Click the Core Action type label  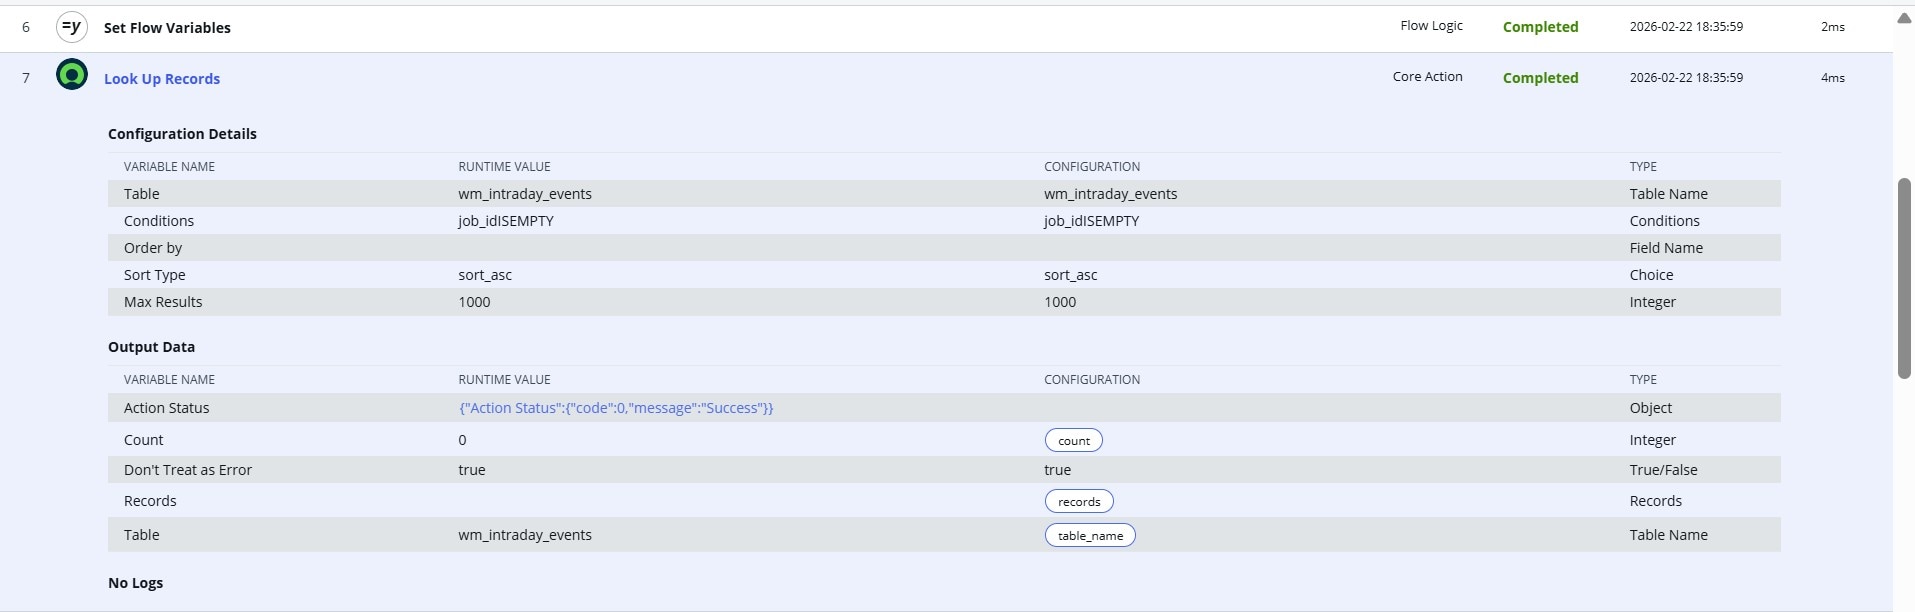1427,77
